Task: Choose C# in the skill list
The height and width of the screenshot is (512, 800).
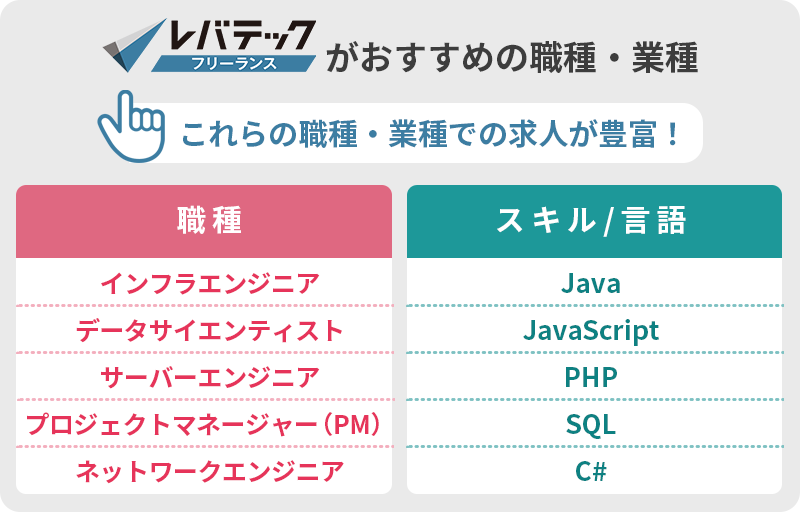Action: click(591, 471)
